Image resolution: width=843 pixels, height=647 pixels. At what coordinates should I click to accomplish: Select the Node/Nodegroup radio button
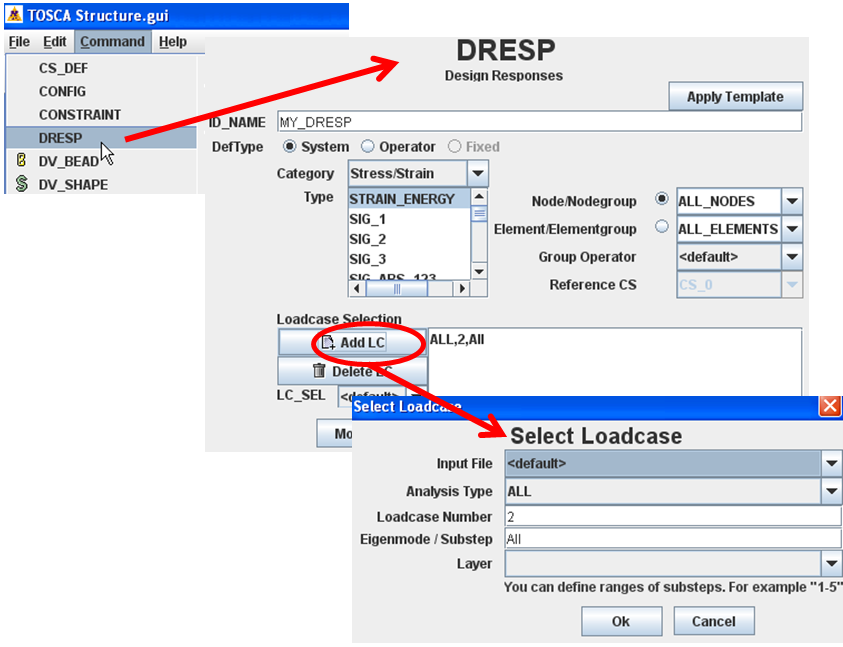662,199
